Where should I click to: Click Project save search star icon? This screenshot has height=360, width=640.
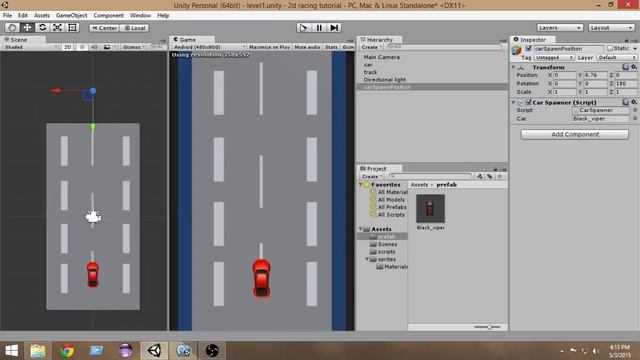[x=500, y=176]
